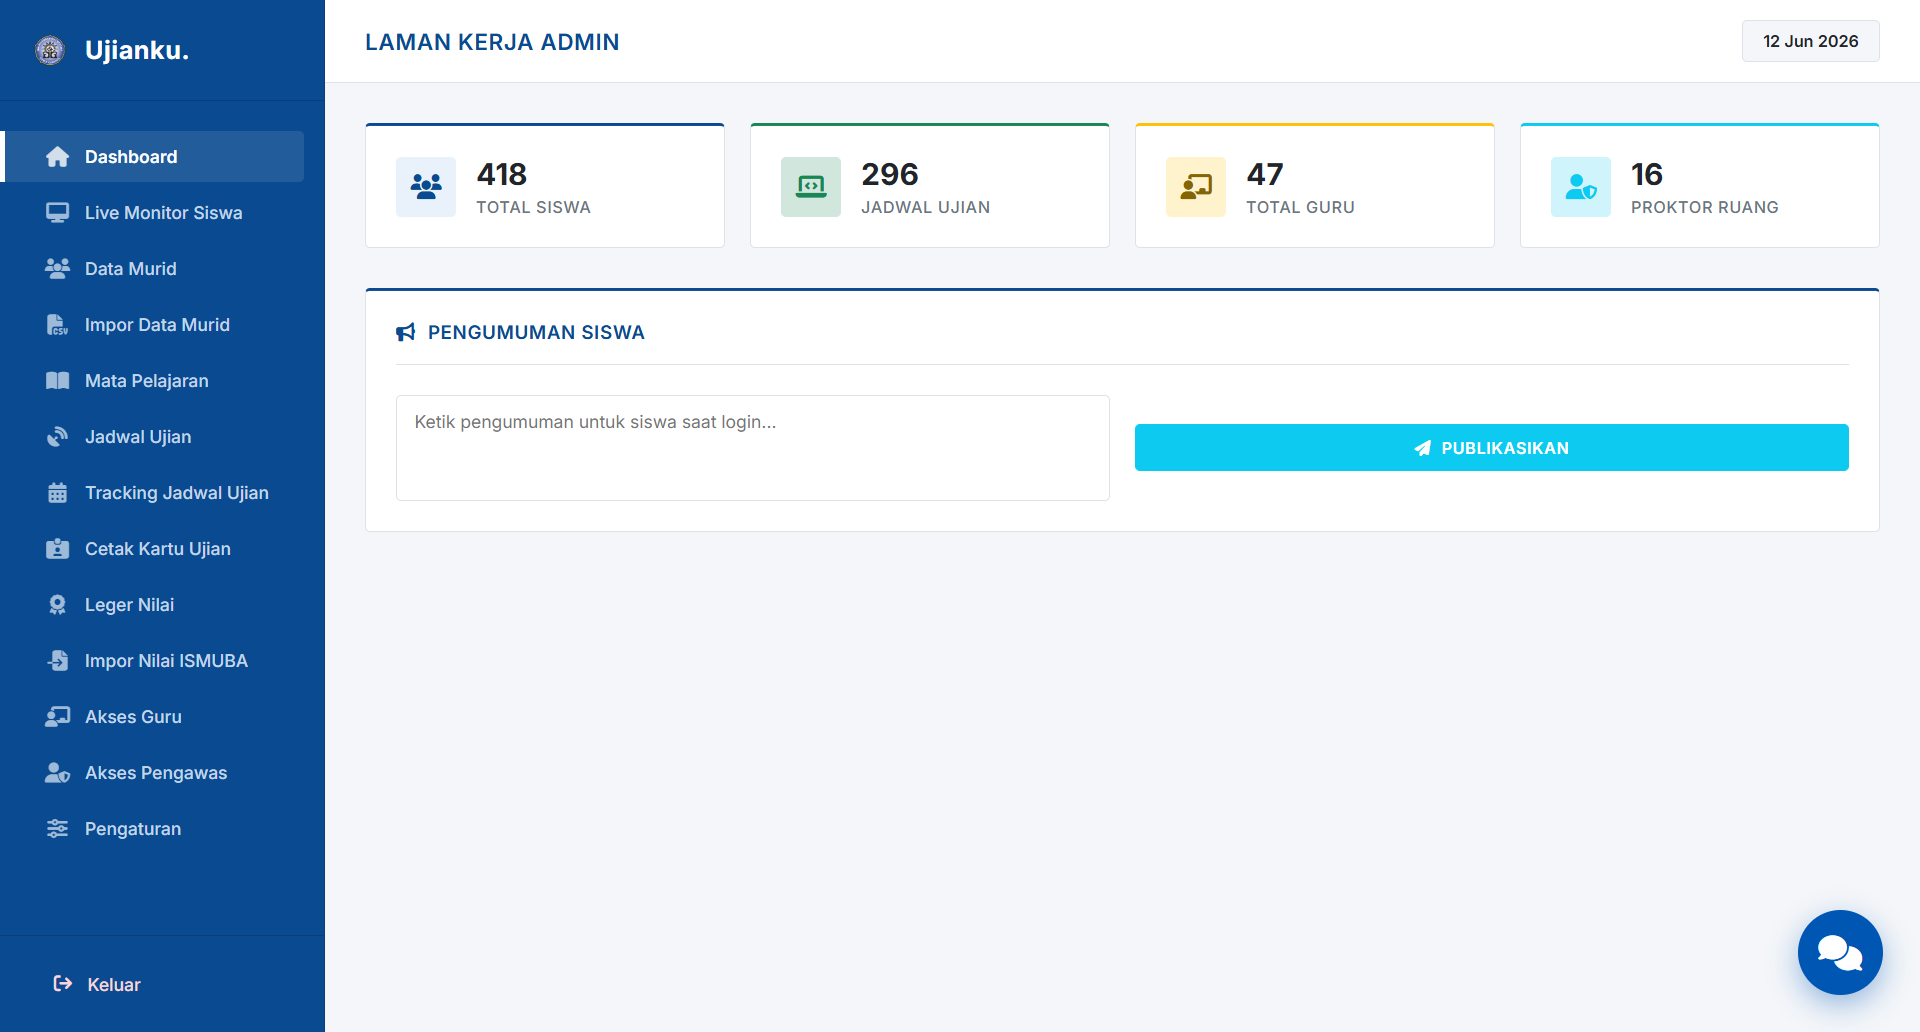The height and width of the screenshot is (1032, 1920).
Task: Click the Keluar logout link
Action: click(97, 984)
